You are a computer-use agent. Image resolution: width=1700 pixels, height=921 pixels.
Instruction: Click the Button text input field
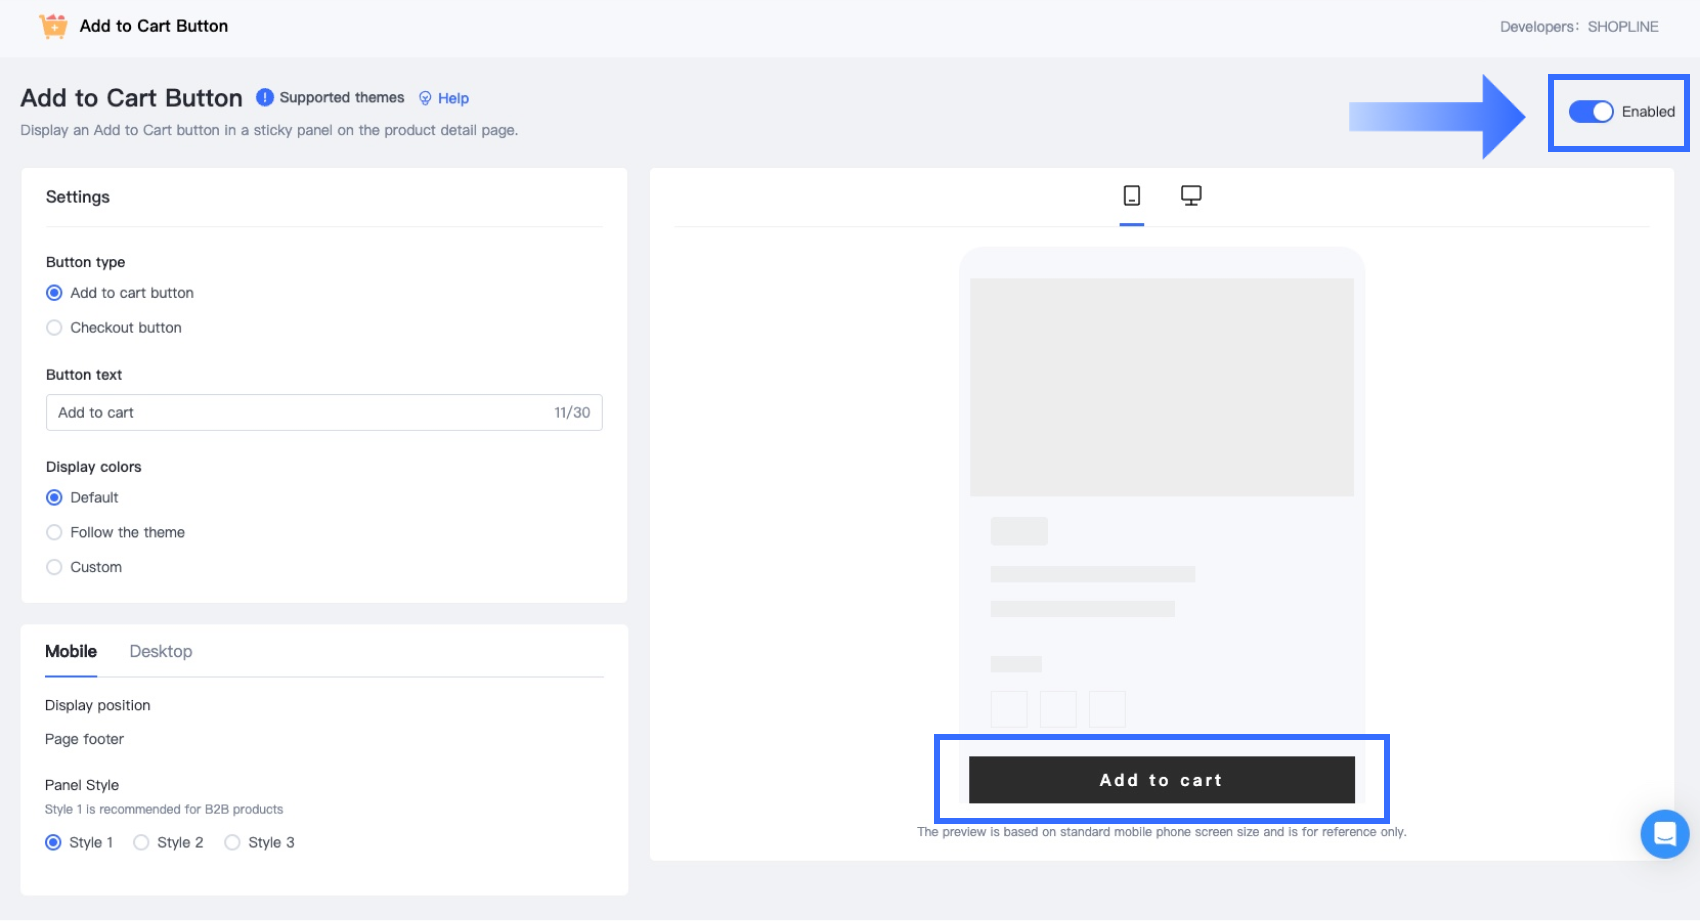coord(300,413)
